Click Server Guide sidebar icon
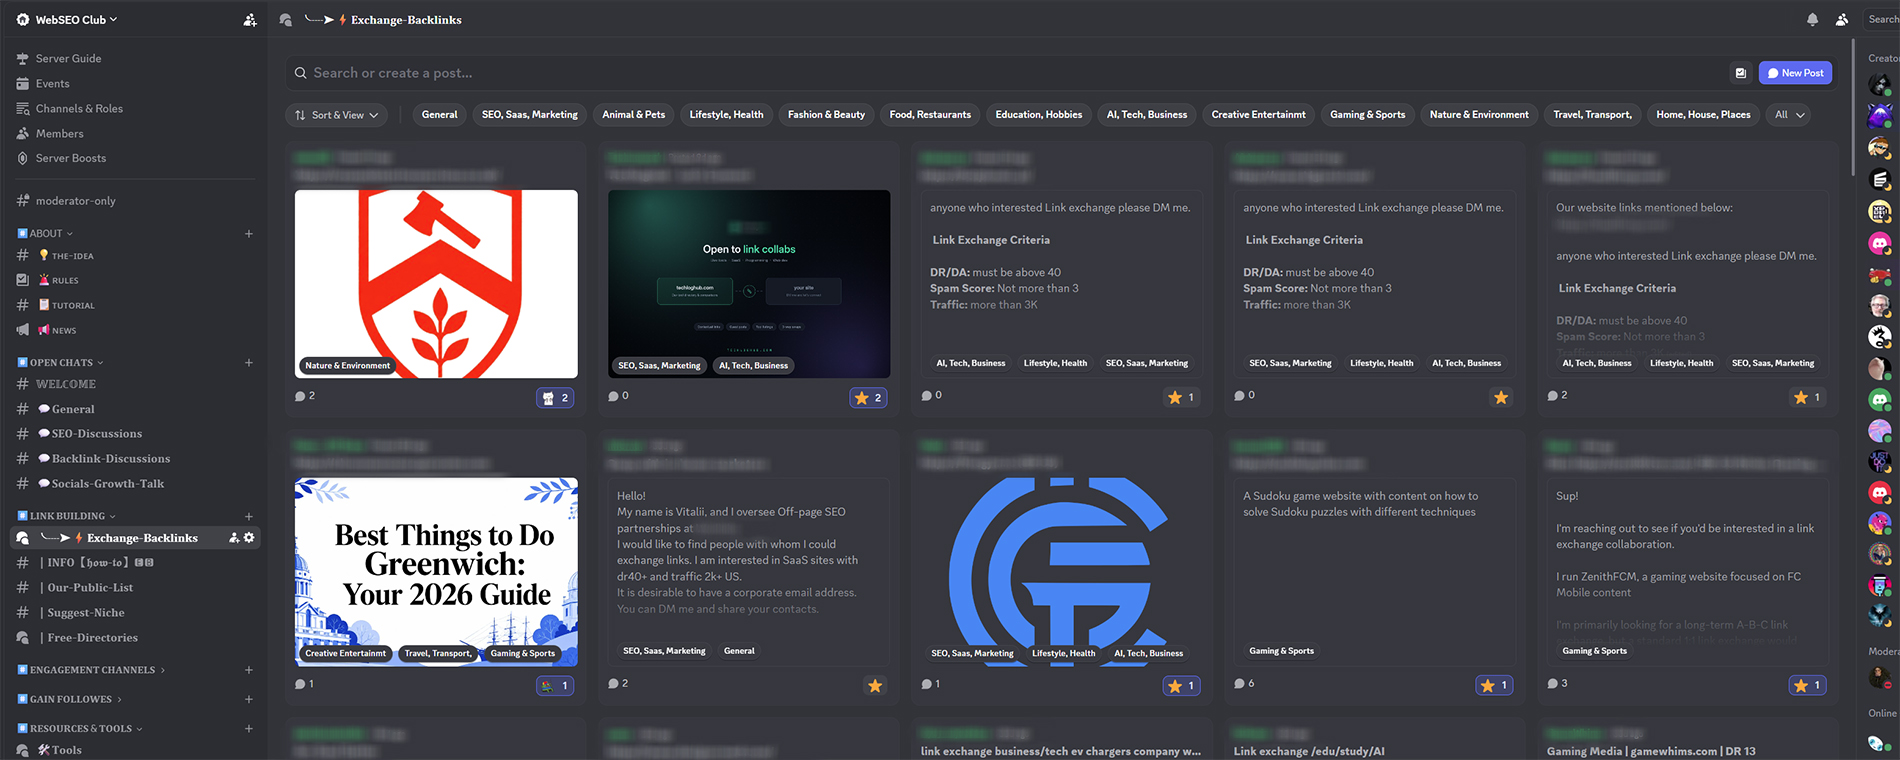The image size is (1900, 760). coord(22,58)
